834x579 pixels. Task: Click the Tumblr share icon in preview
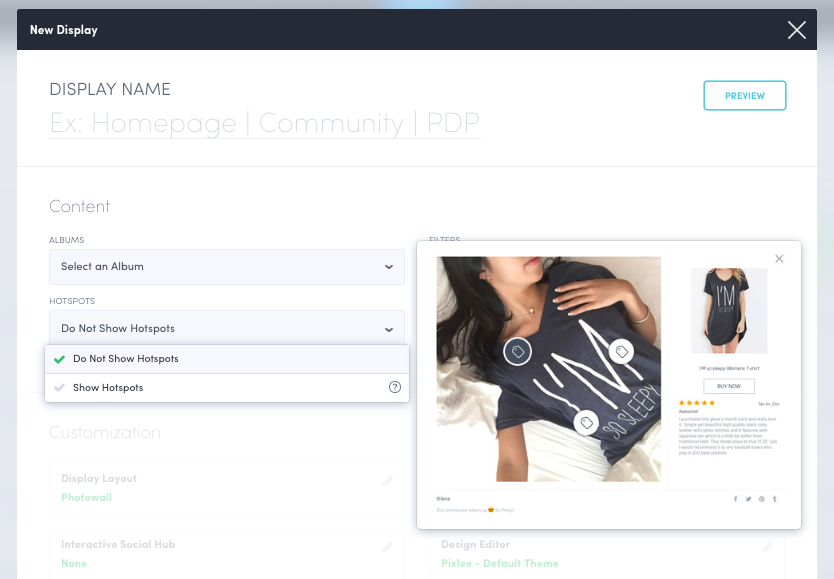coord(774,498)
